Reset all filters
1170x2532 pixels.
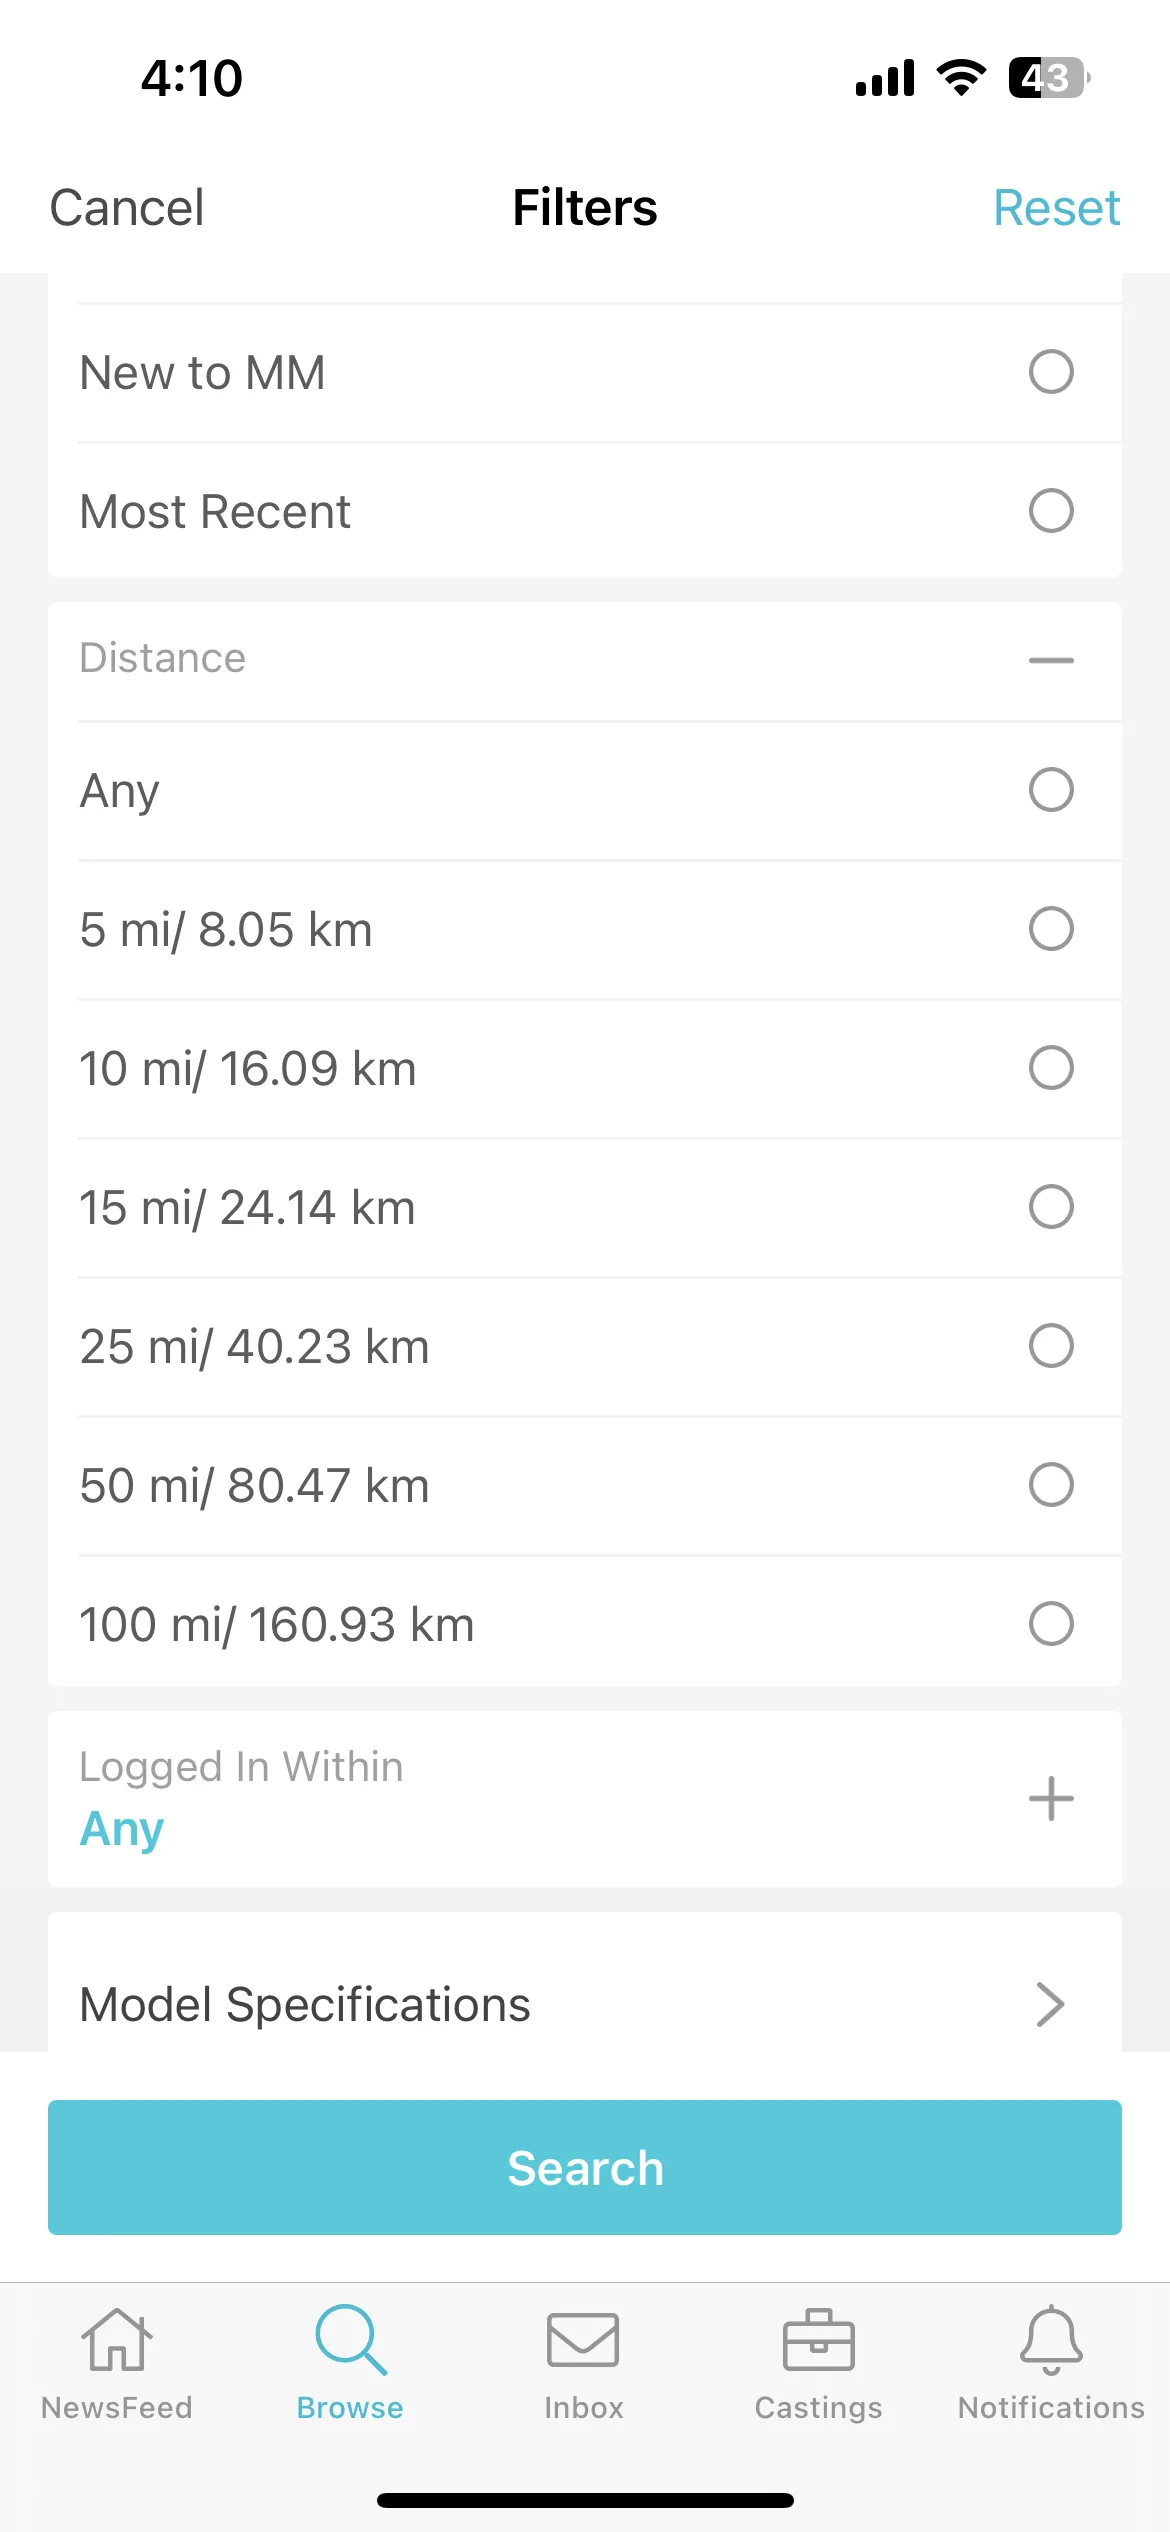[1056, 208]
